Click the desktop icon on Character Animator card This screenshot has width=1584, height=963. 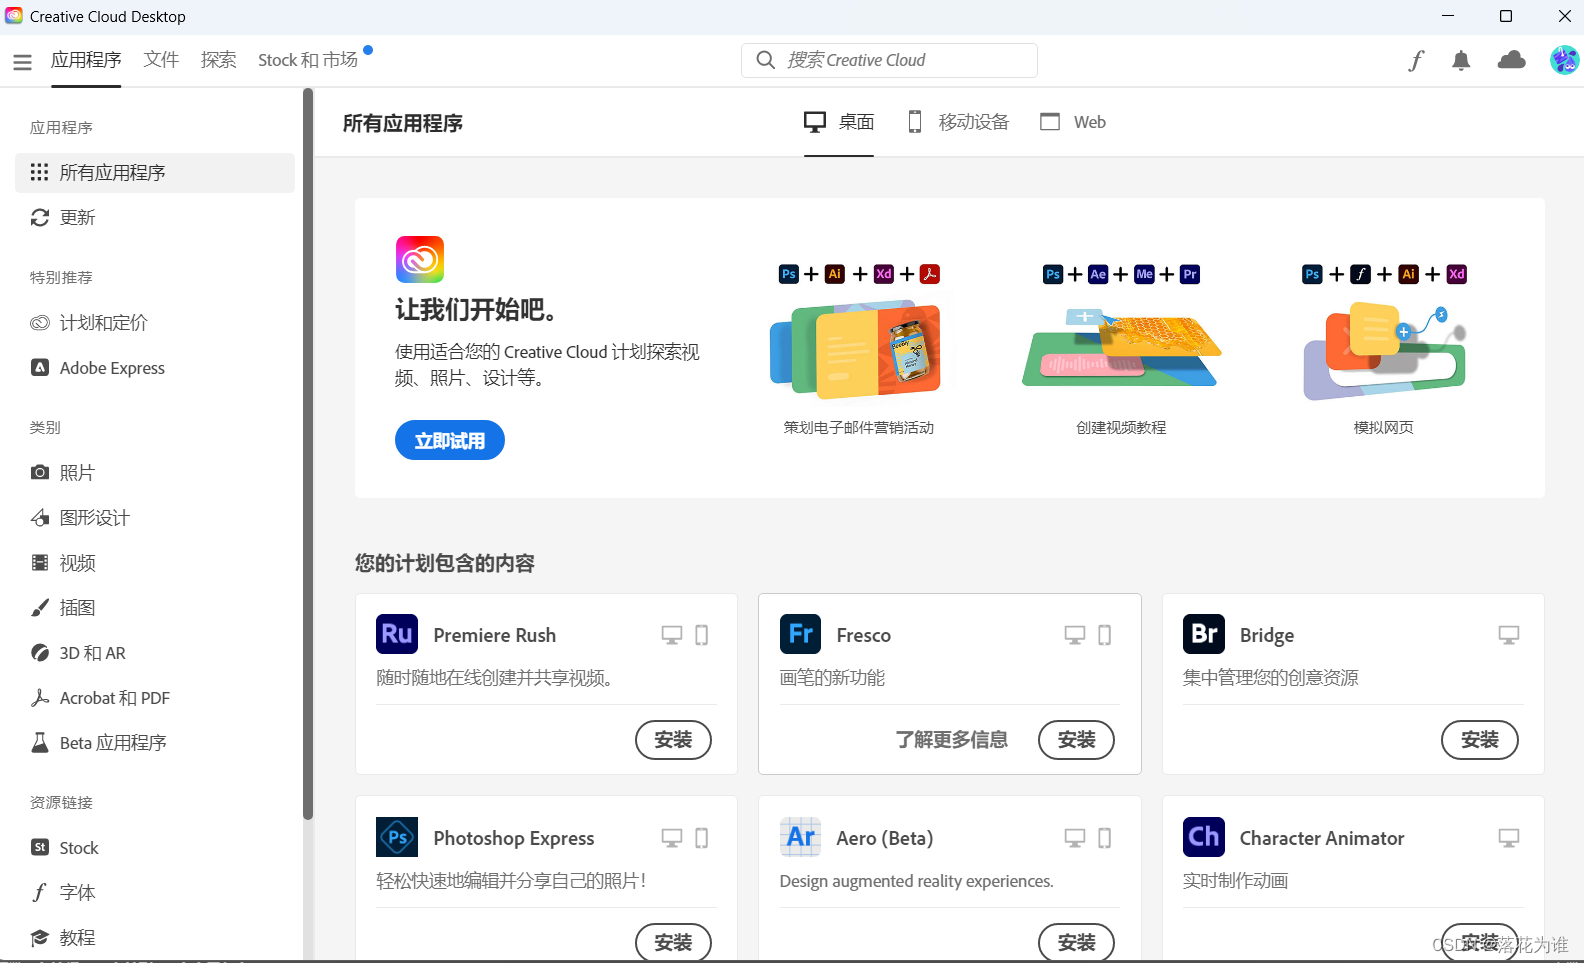click(x=1509, y=838)
